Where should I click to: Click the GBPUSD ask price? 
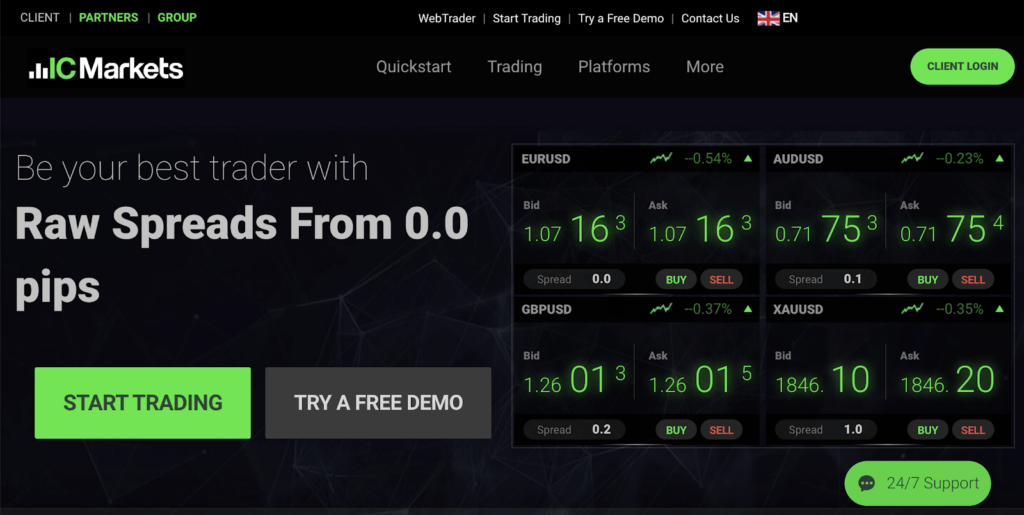click(x=700, y=380)
